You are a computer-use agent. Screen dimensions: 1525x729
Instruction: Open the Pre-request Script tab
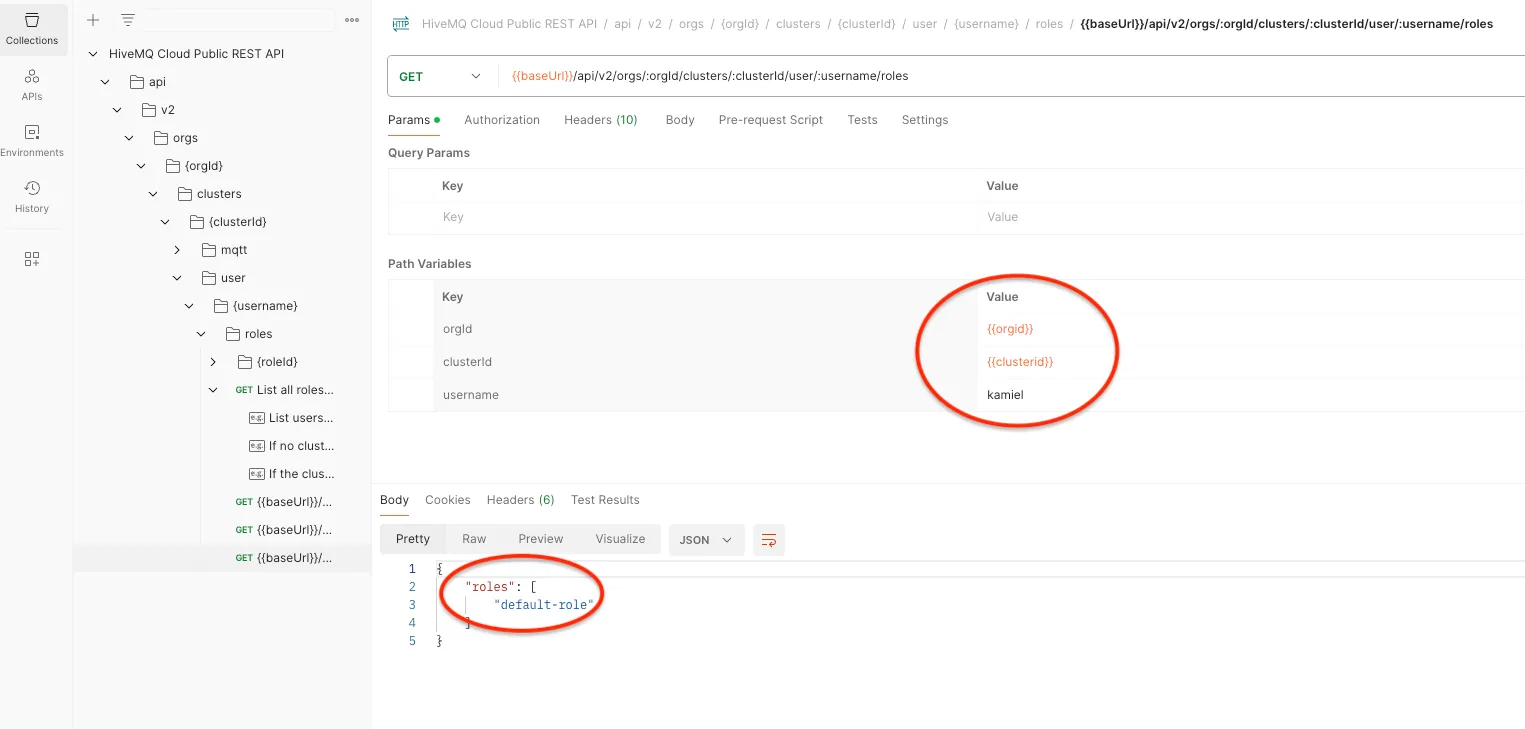771,120
